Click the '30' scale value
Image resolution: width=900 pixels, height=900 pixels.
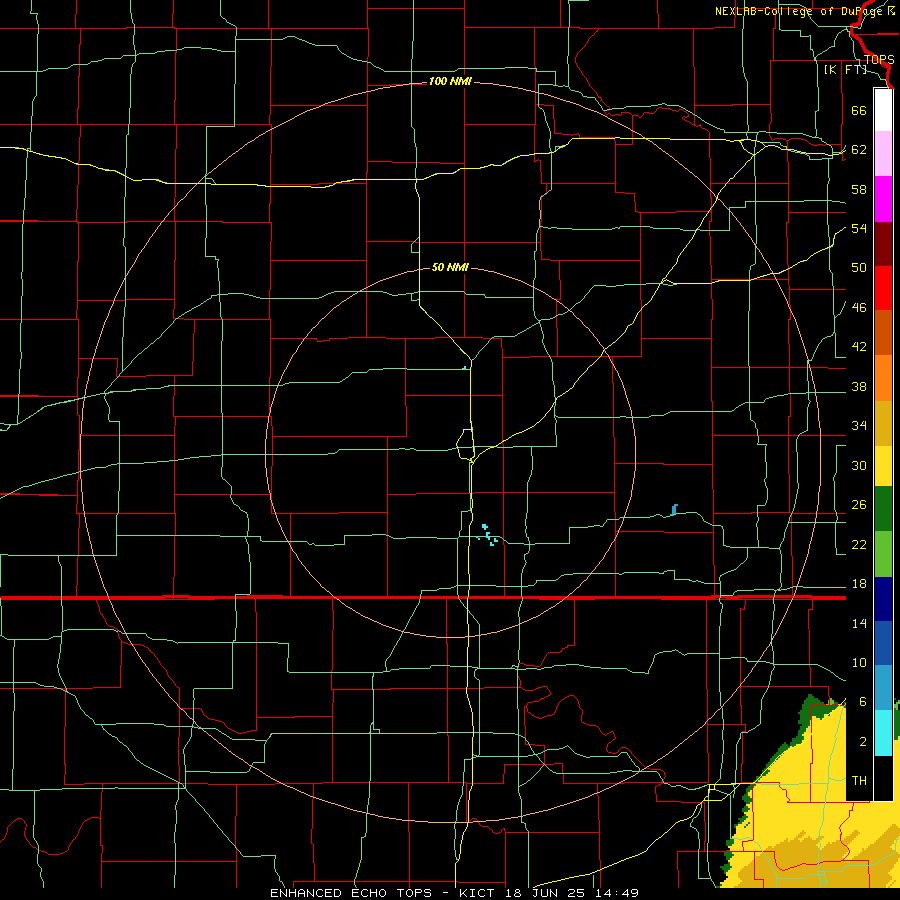(859, 465)
